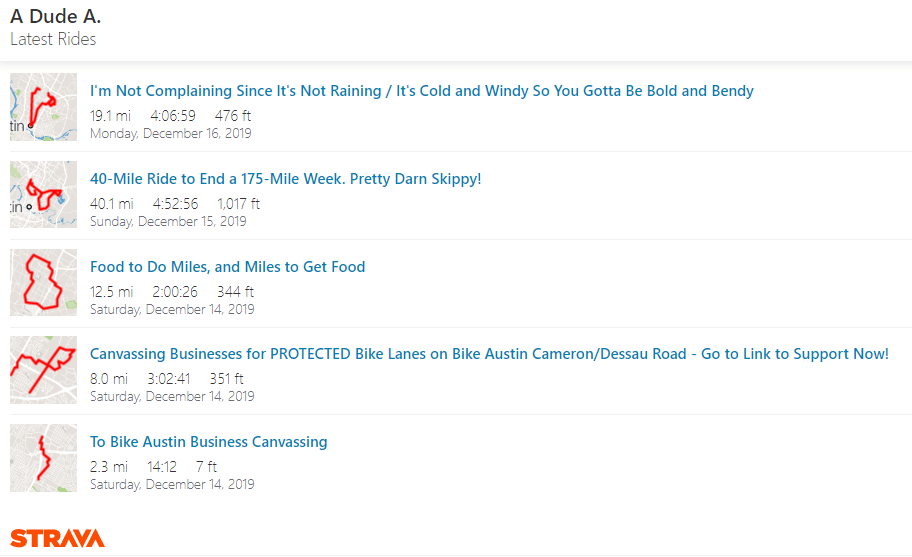The height and width of the screenshot is (557, 912).
Task: Click the 14:12 ride time
Action: 162,467
